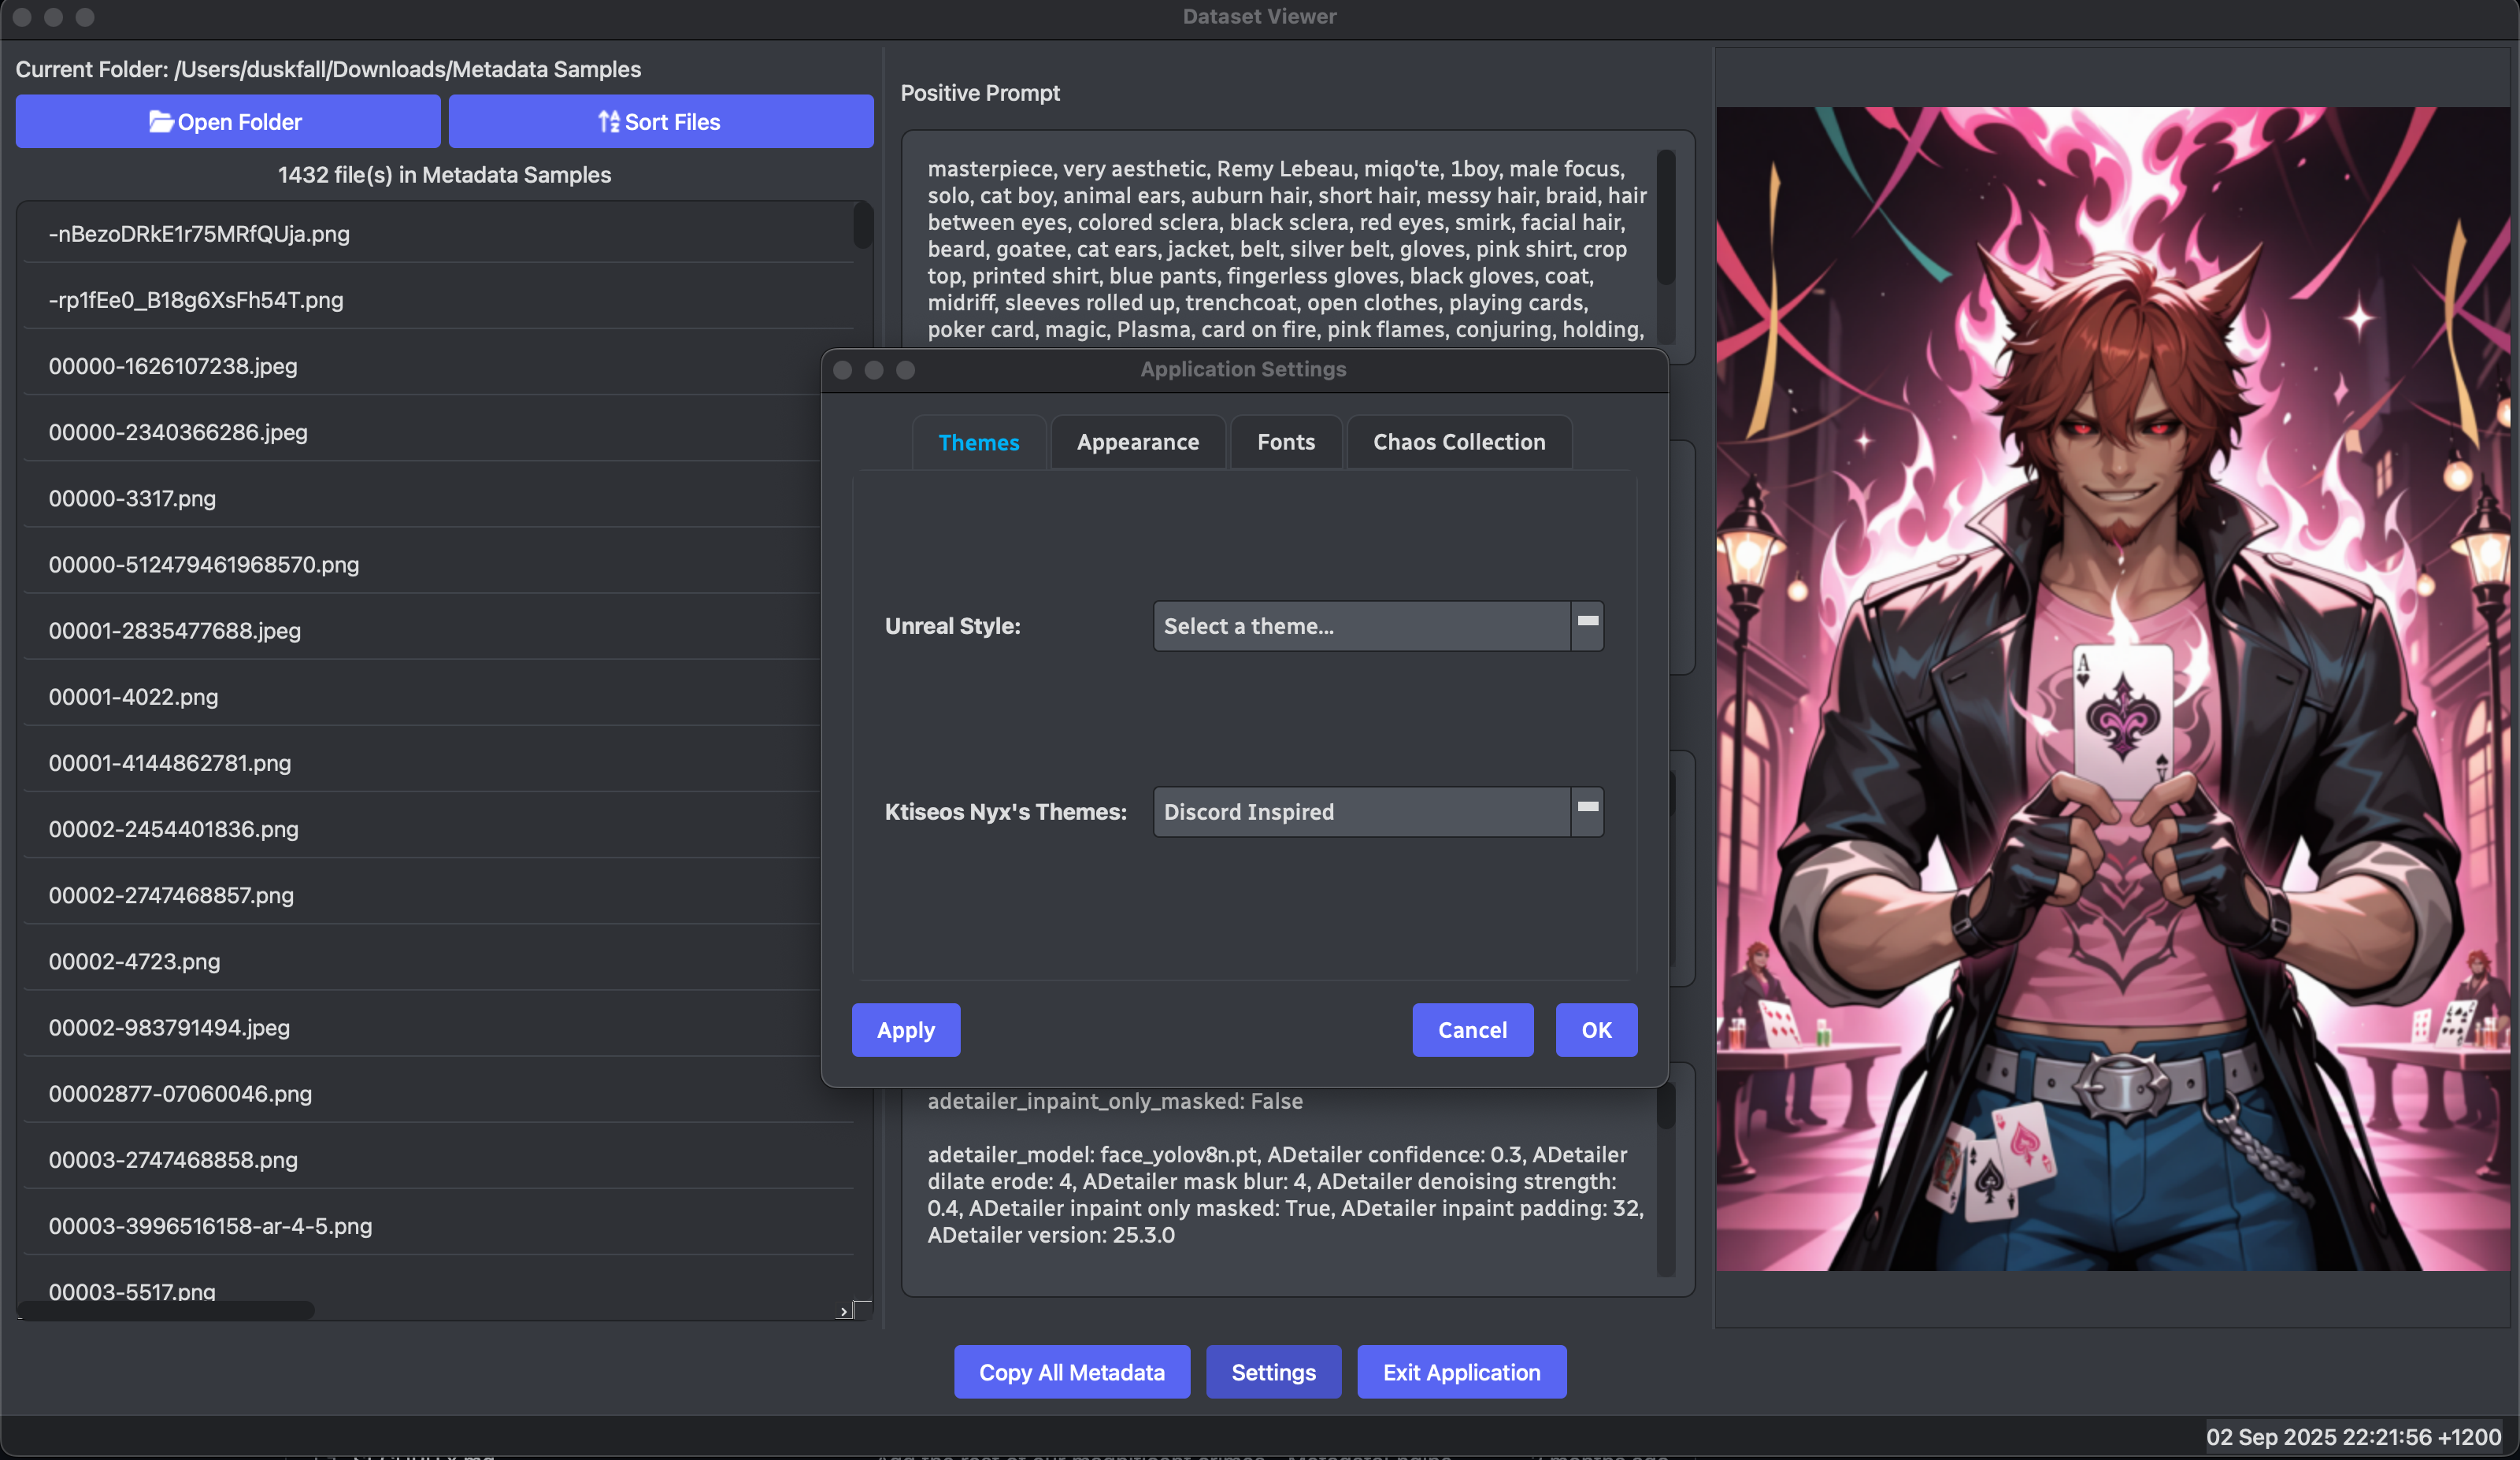
Task: Select file 00000-3317.png in the list
Action: [132, 498]
